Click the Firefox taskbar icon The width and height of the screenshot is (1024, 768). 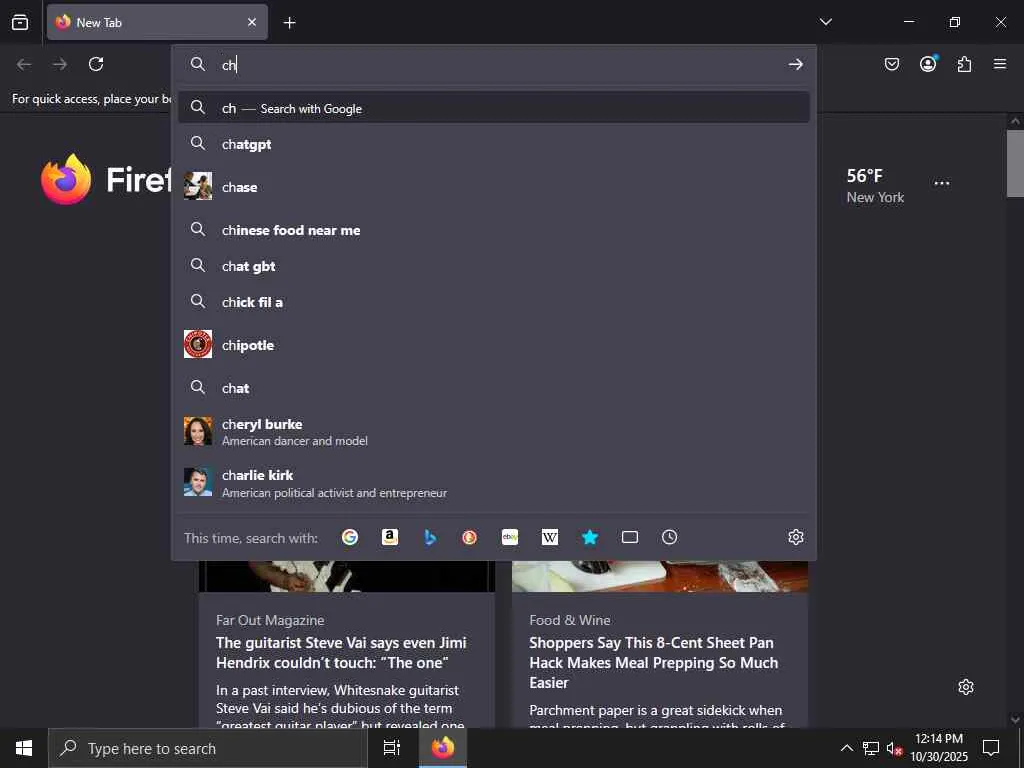[443, 748]
